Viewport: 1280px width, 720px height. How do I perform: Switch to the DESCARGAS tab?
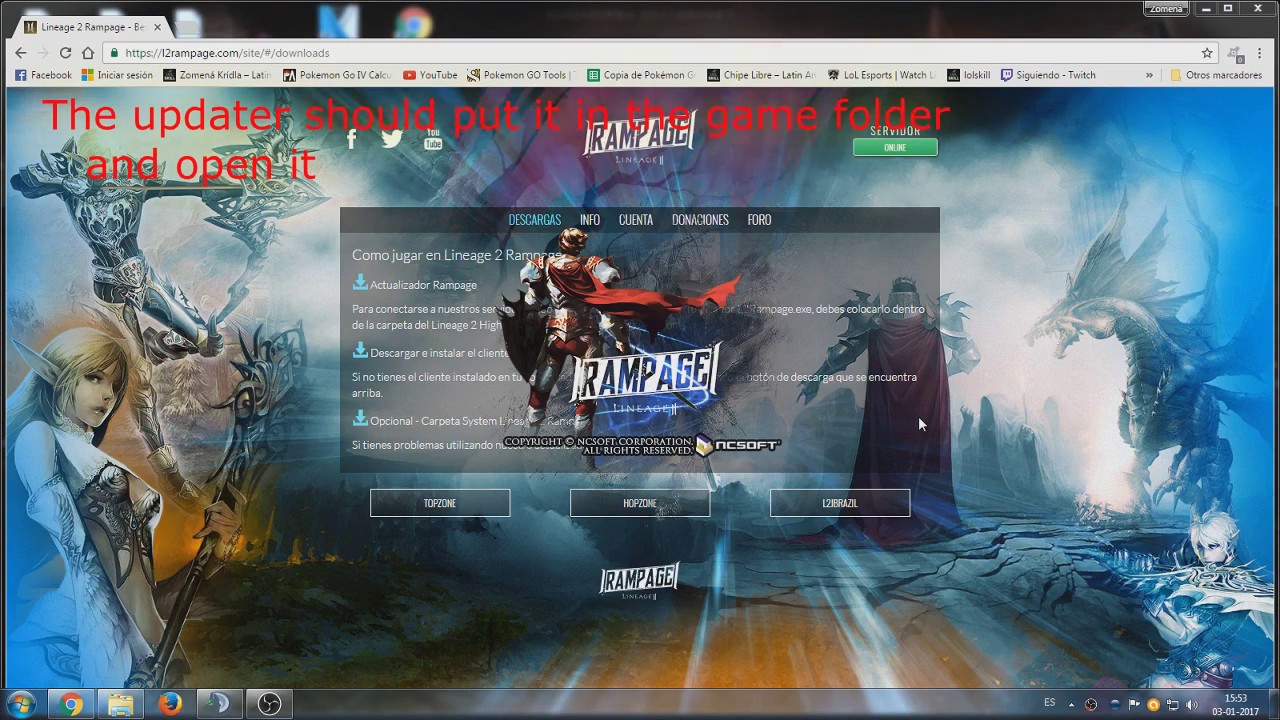pyautogui.click(x=534, y=220)
